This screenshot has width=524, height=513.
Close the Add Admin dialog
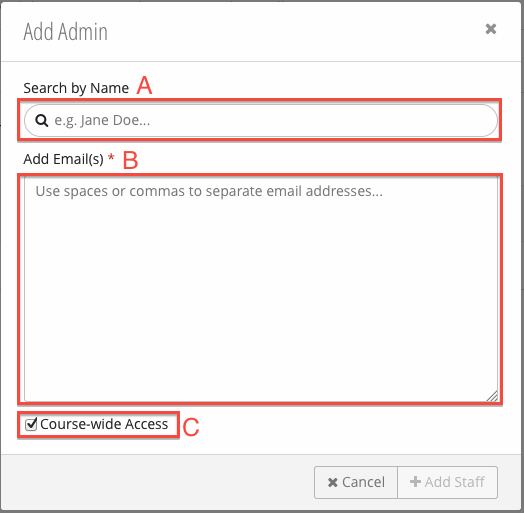pos(491,29)
